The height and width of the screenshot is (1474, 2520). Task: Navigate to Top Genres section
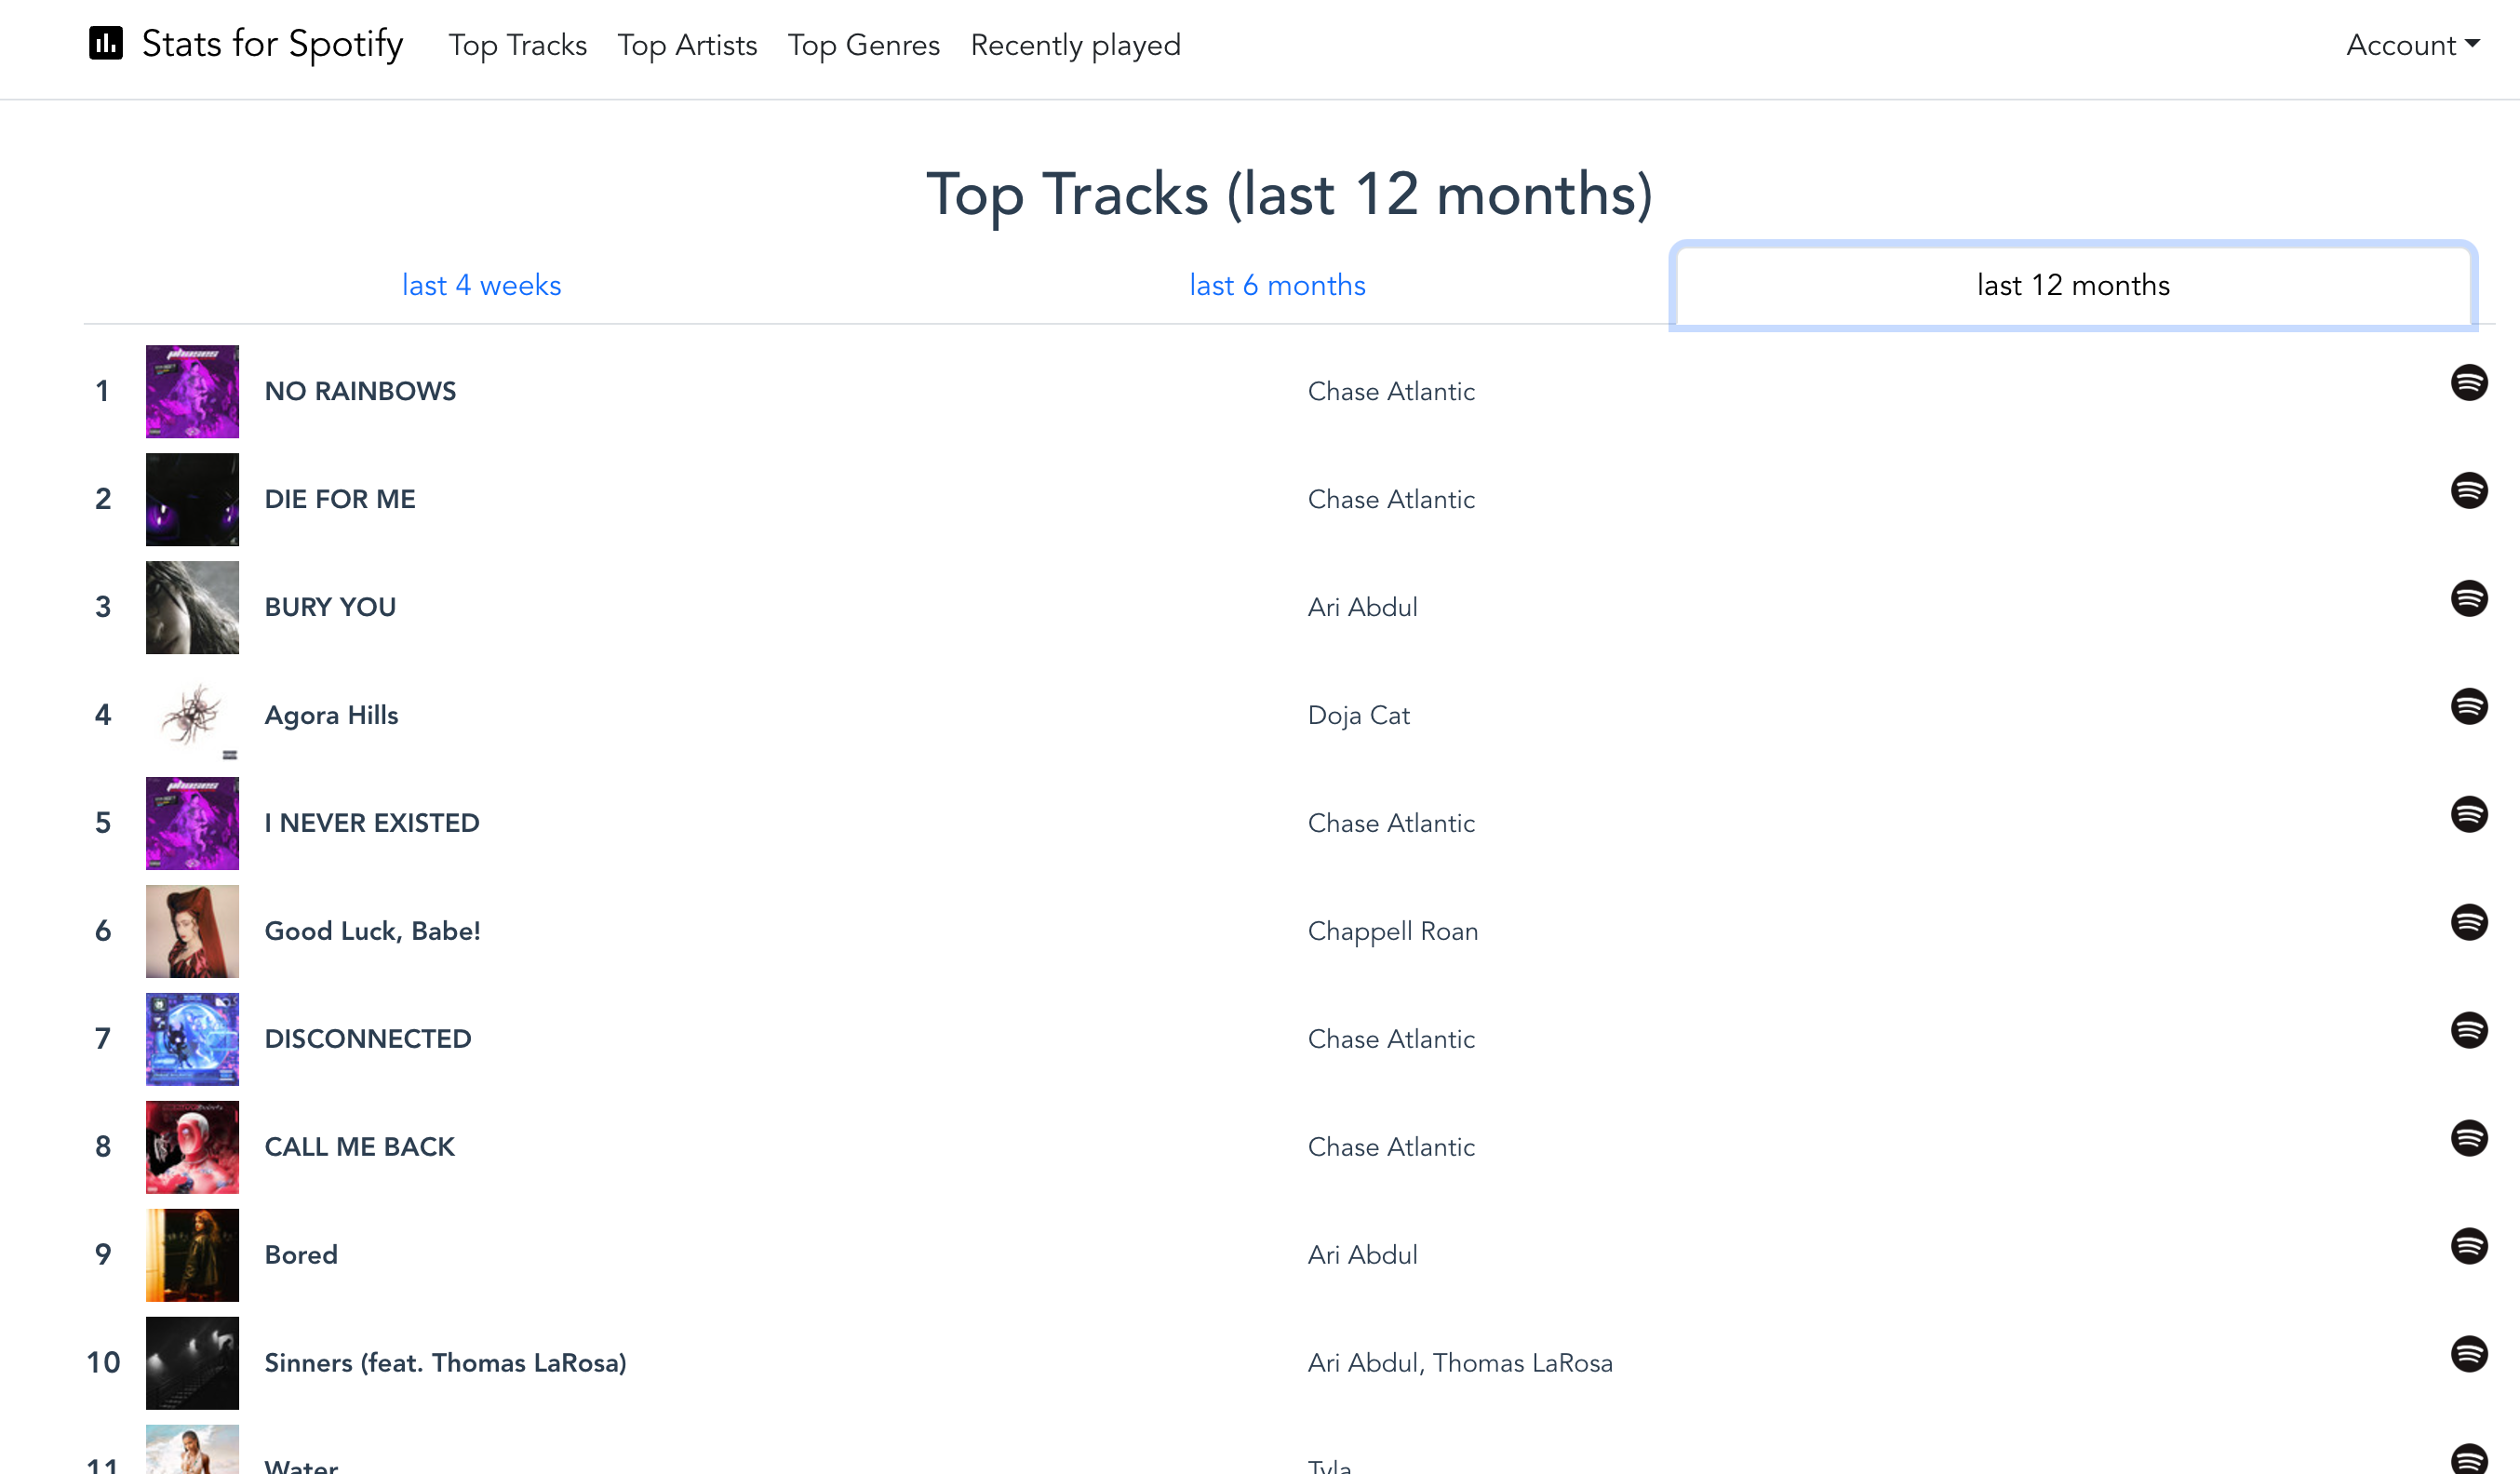[865, 46]
